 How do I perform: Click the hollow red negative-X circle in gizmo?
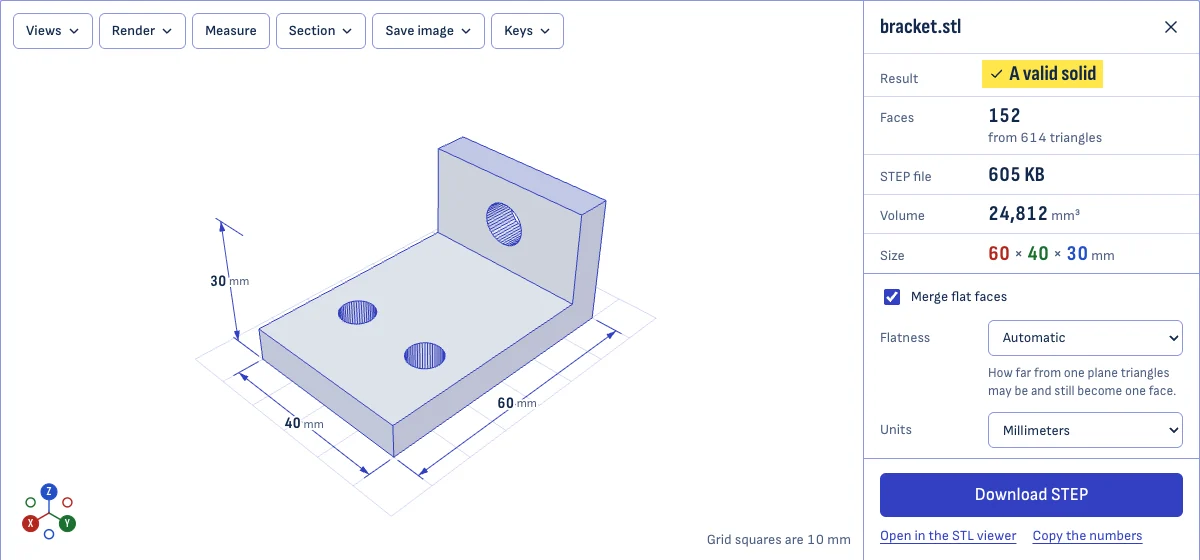(67, 502)
